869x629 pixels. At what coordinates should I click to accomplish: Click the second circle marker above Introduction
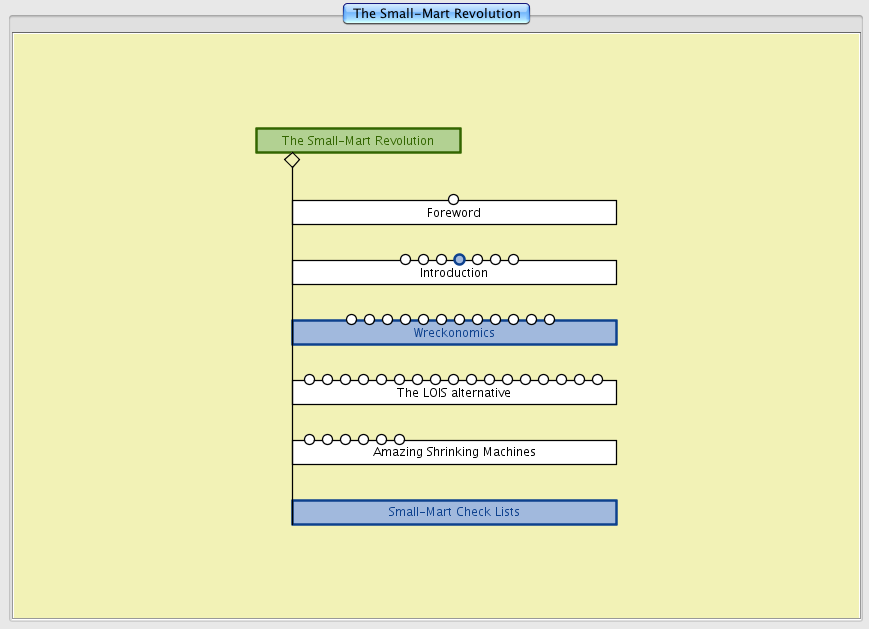tap(423, 260)
